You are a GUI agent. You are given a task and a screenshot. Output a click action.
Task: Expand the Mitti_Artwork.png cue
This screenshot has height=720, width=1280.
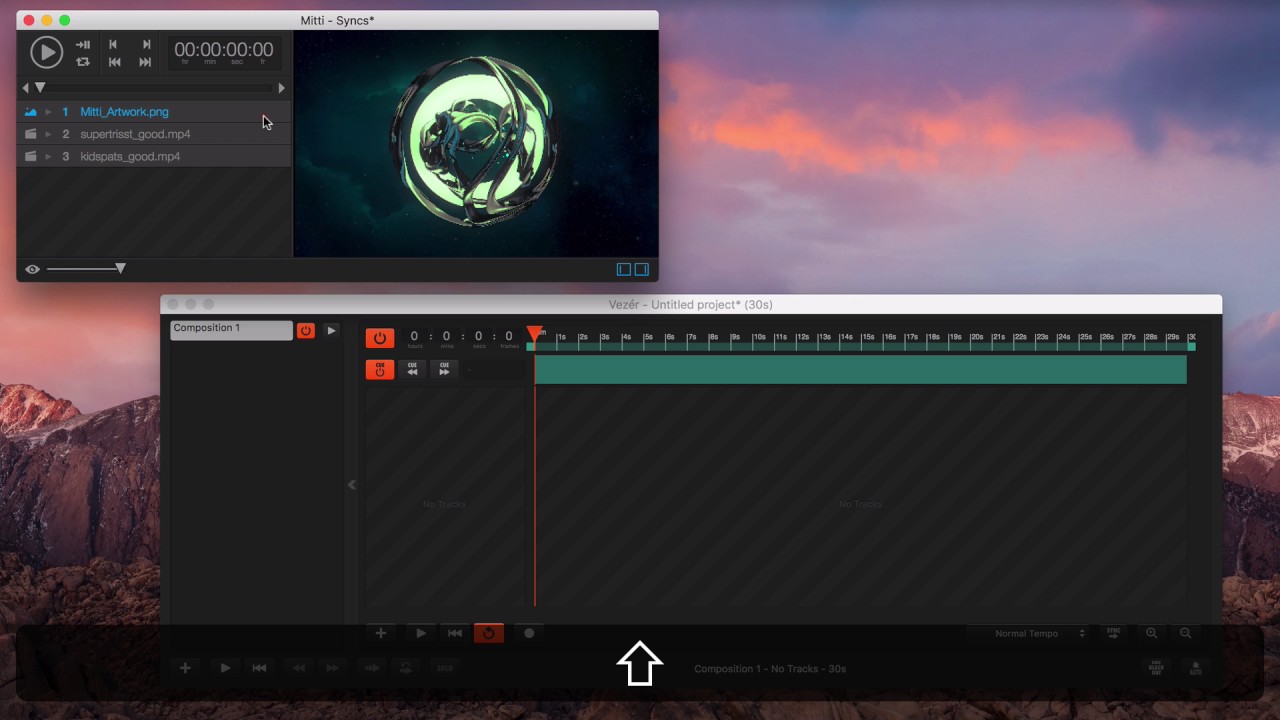click(x=48, y=112)
